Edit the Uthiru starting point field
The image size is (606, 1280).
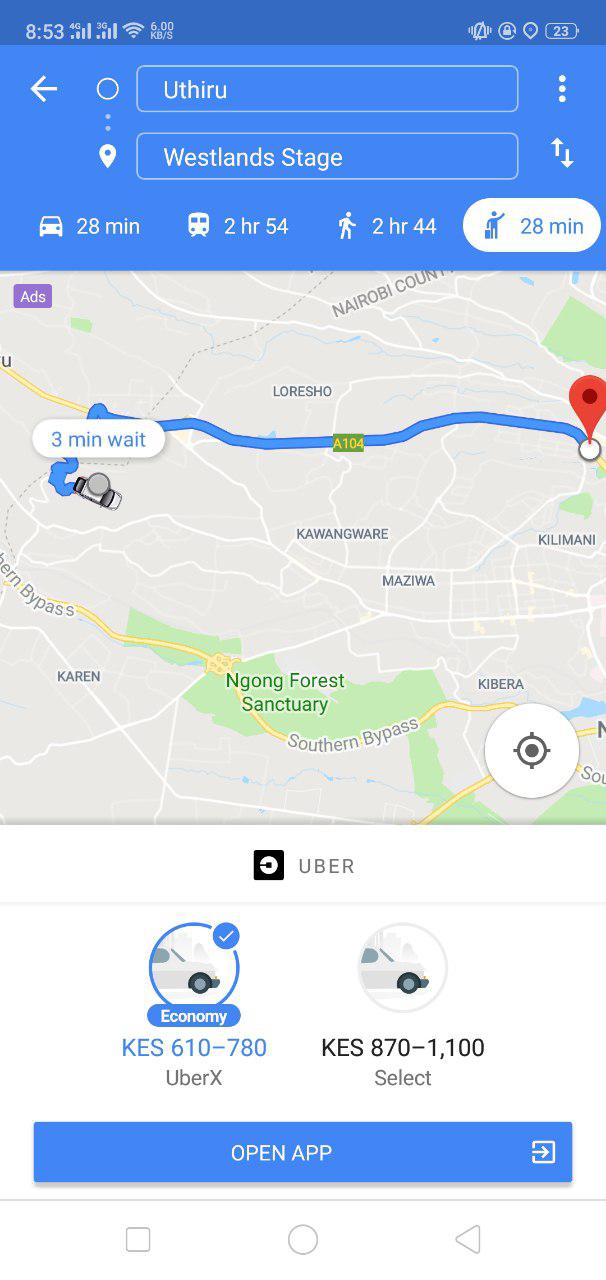[327, 89]
